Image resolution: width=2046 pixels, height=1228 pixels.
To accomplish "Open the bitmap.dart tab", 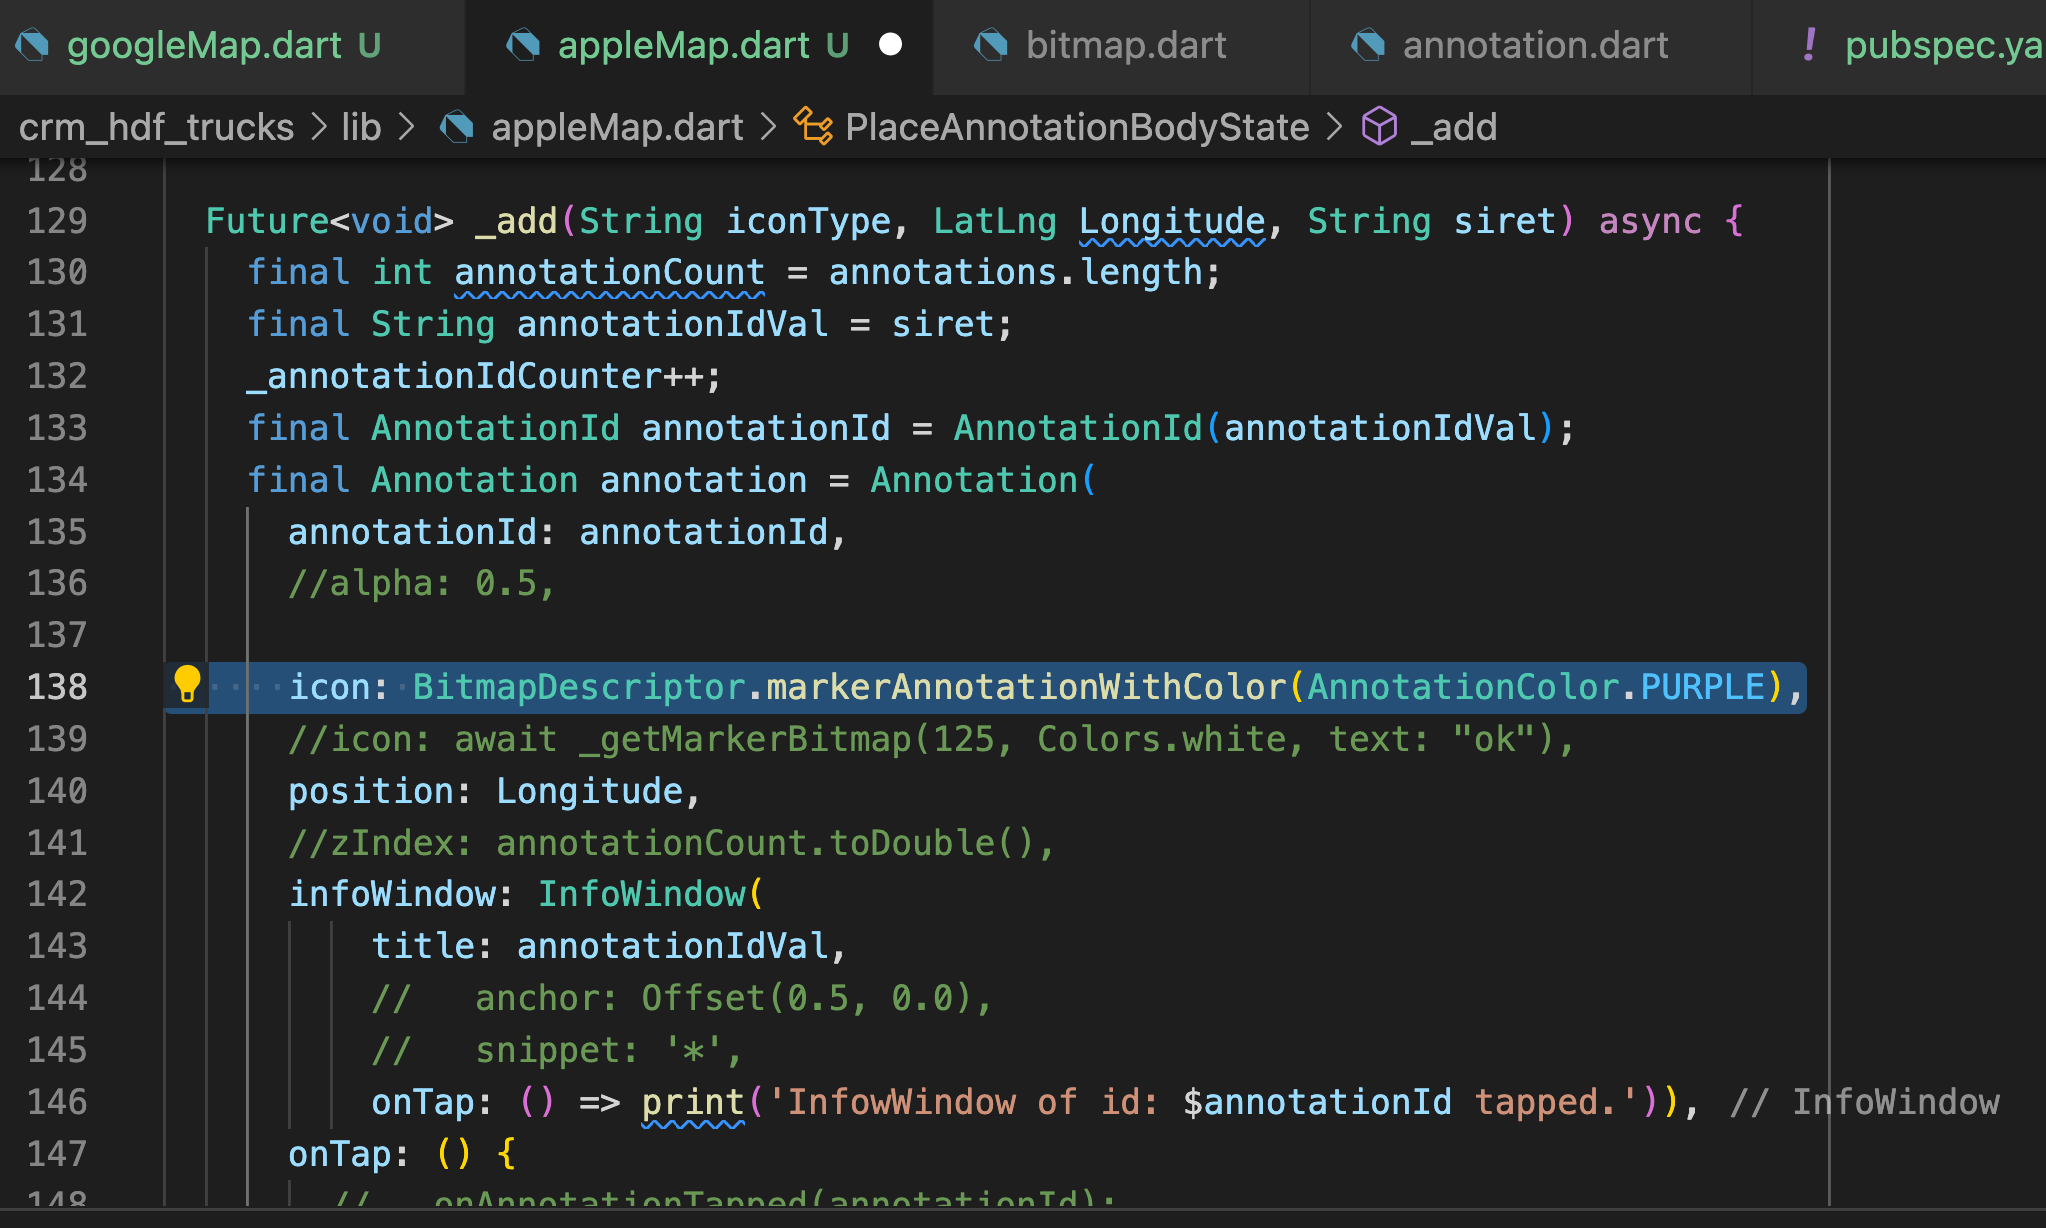I will click(x=1126, y=45).
